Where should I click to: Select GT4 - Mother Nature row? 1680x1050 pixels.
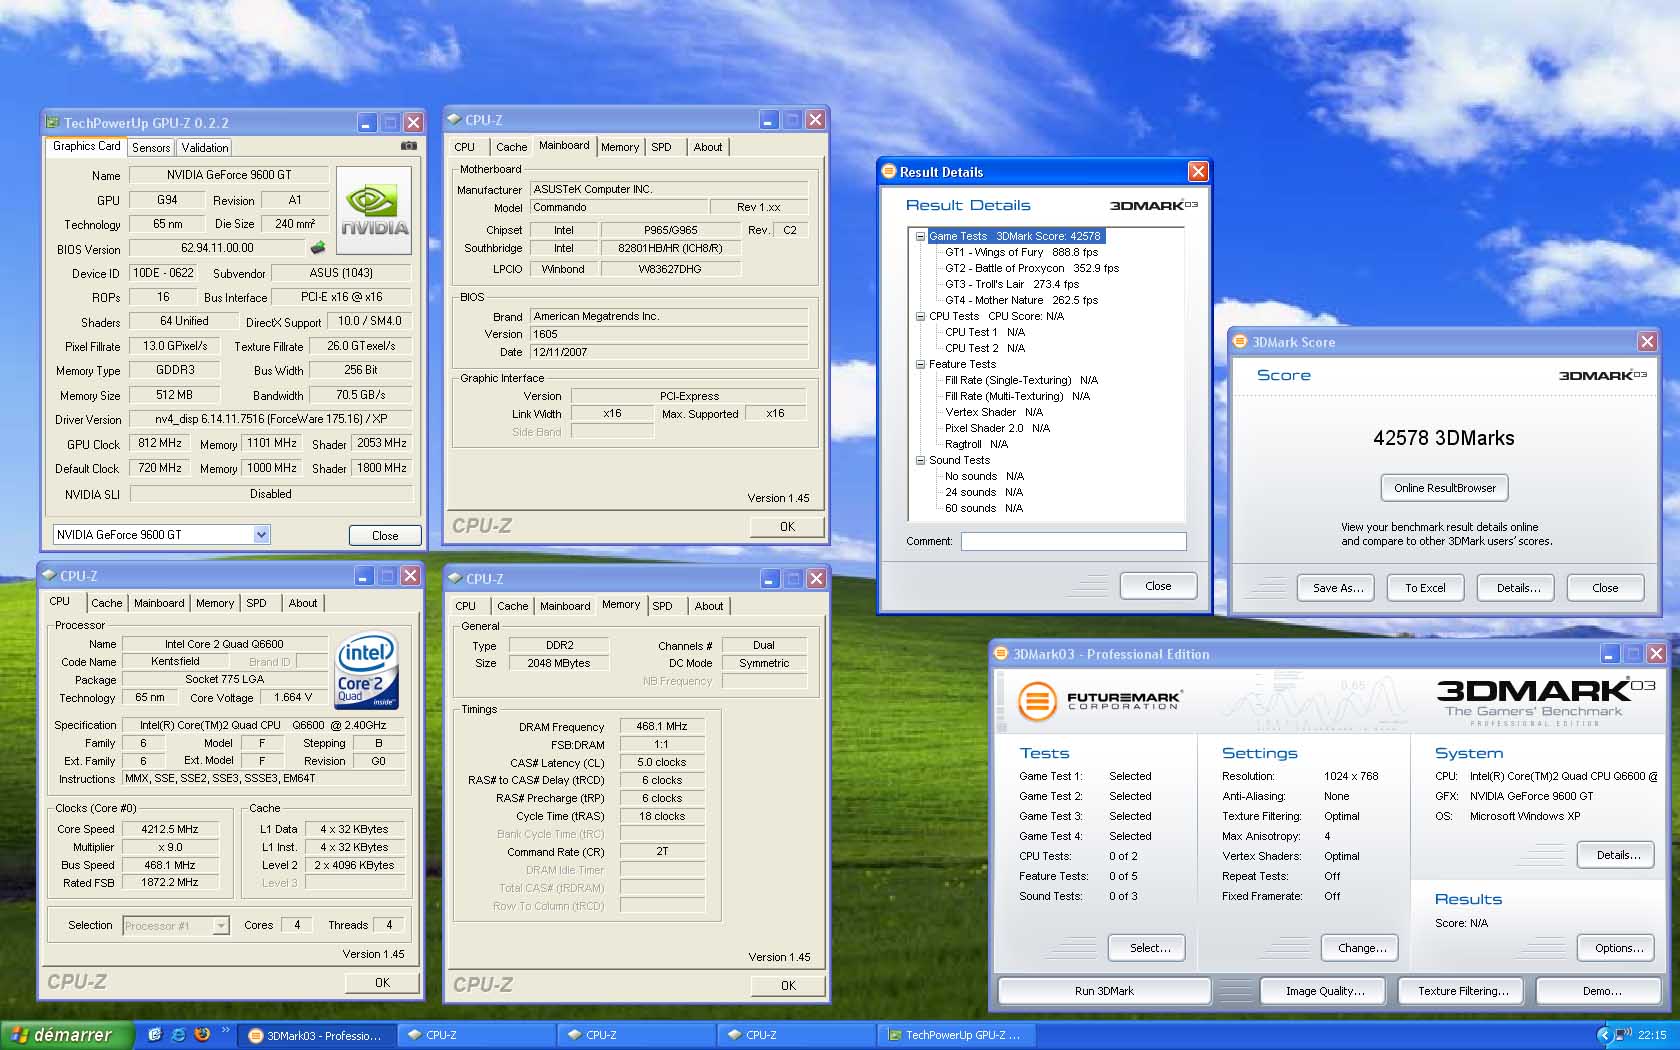click(1021, 300)
